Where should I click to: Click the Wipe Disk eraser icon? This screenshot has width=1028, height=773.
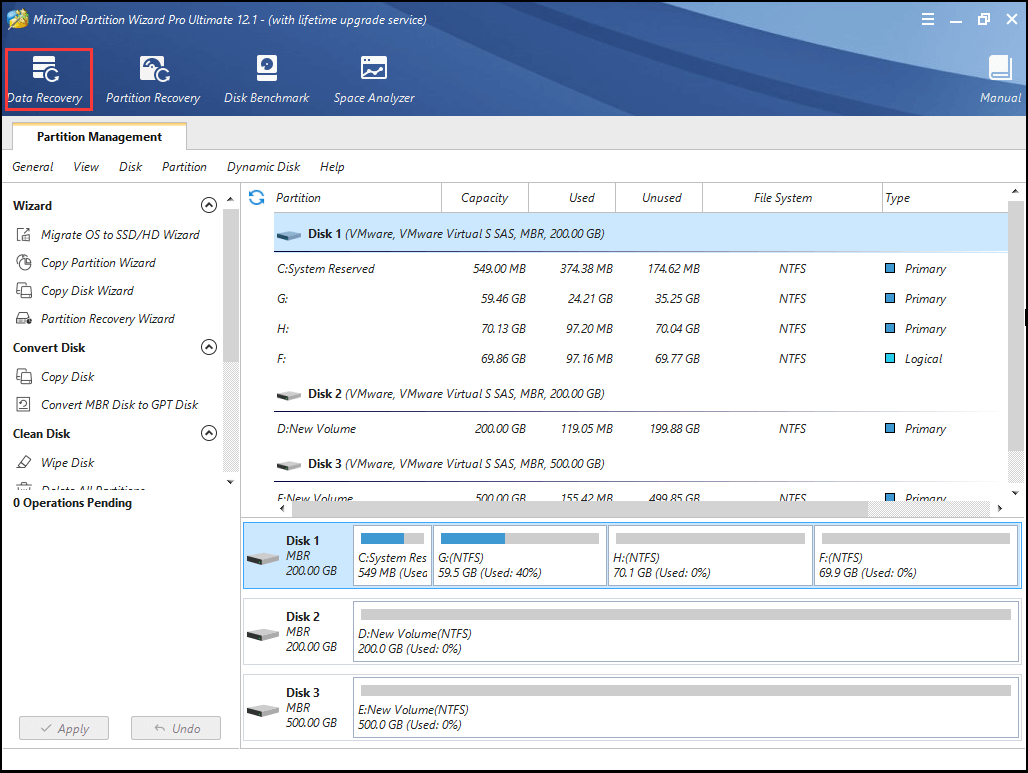pos(24,462)
